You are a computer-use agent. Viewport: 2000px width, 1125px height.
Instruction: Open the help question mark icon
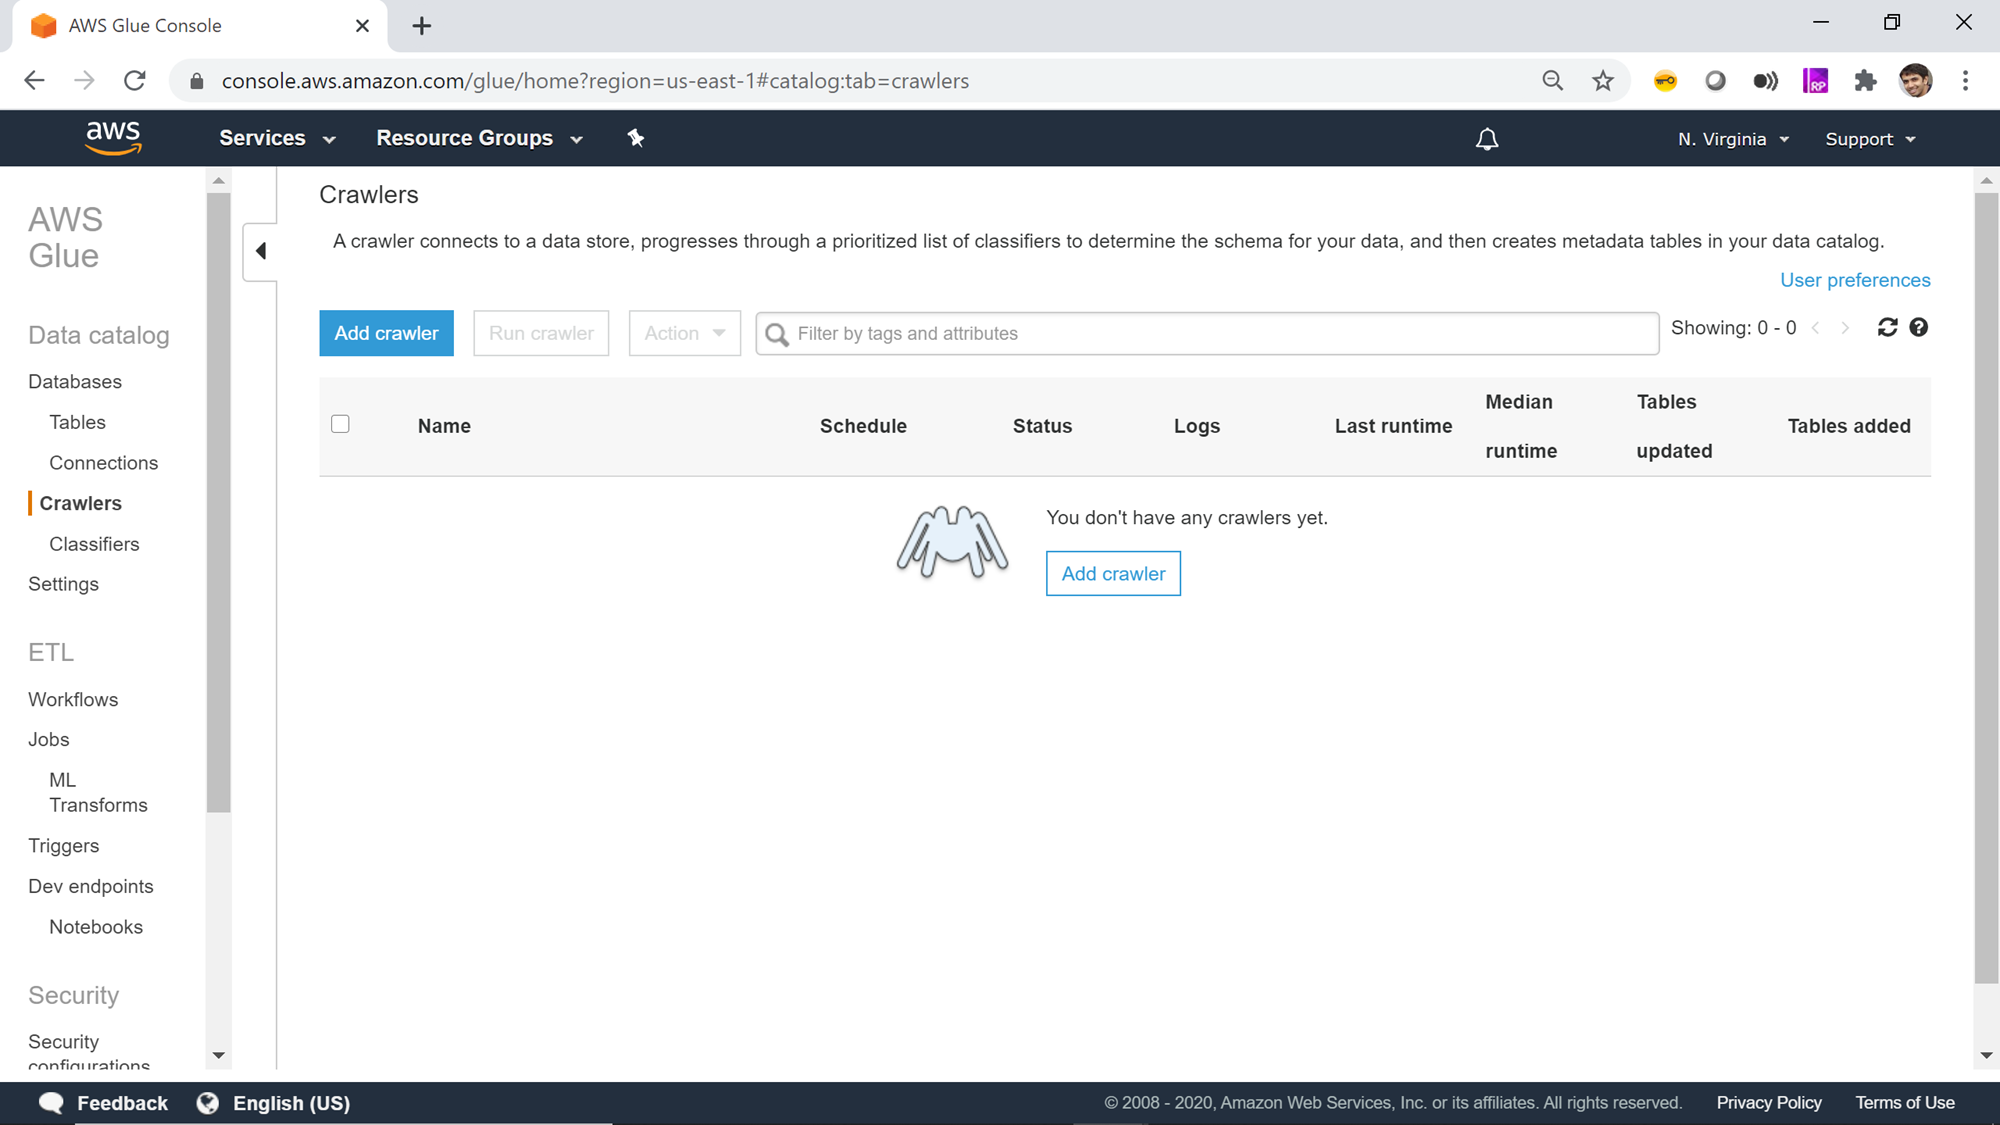pyautogui.click(x=1918, y=328)
